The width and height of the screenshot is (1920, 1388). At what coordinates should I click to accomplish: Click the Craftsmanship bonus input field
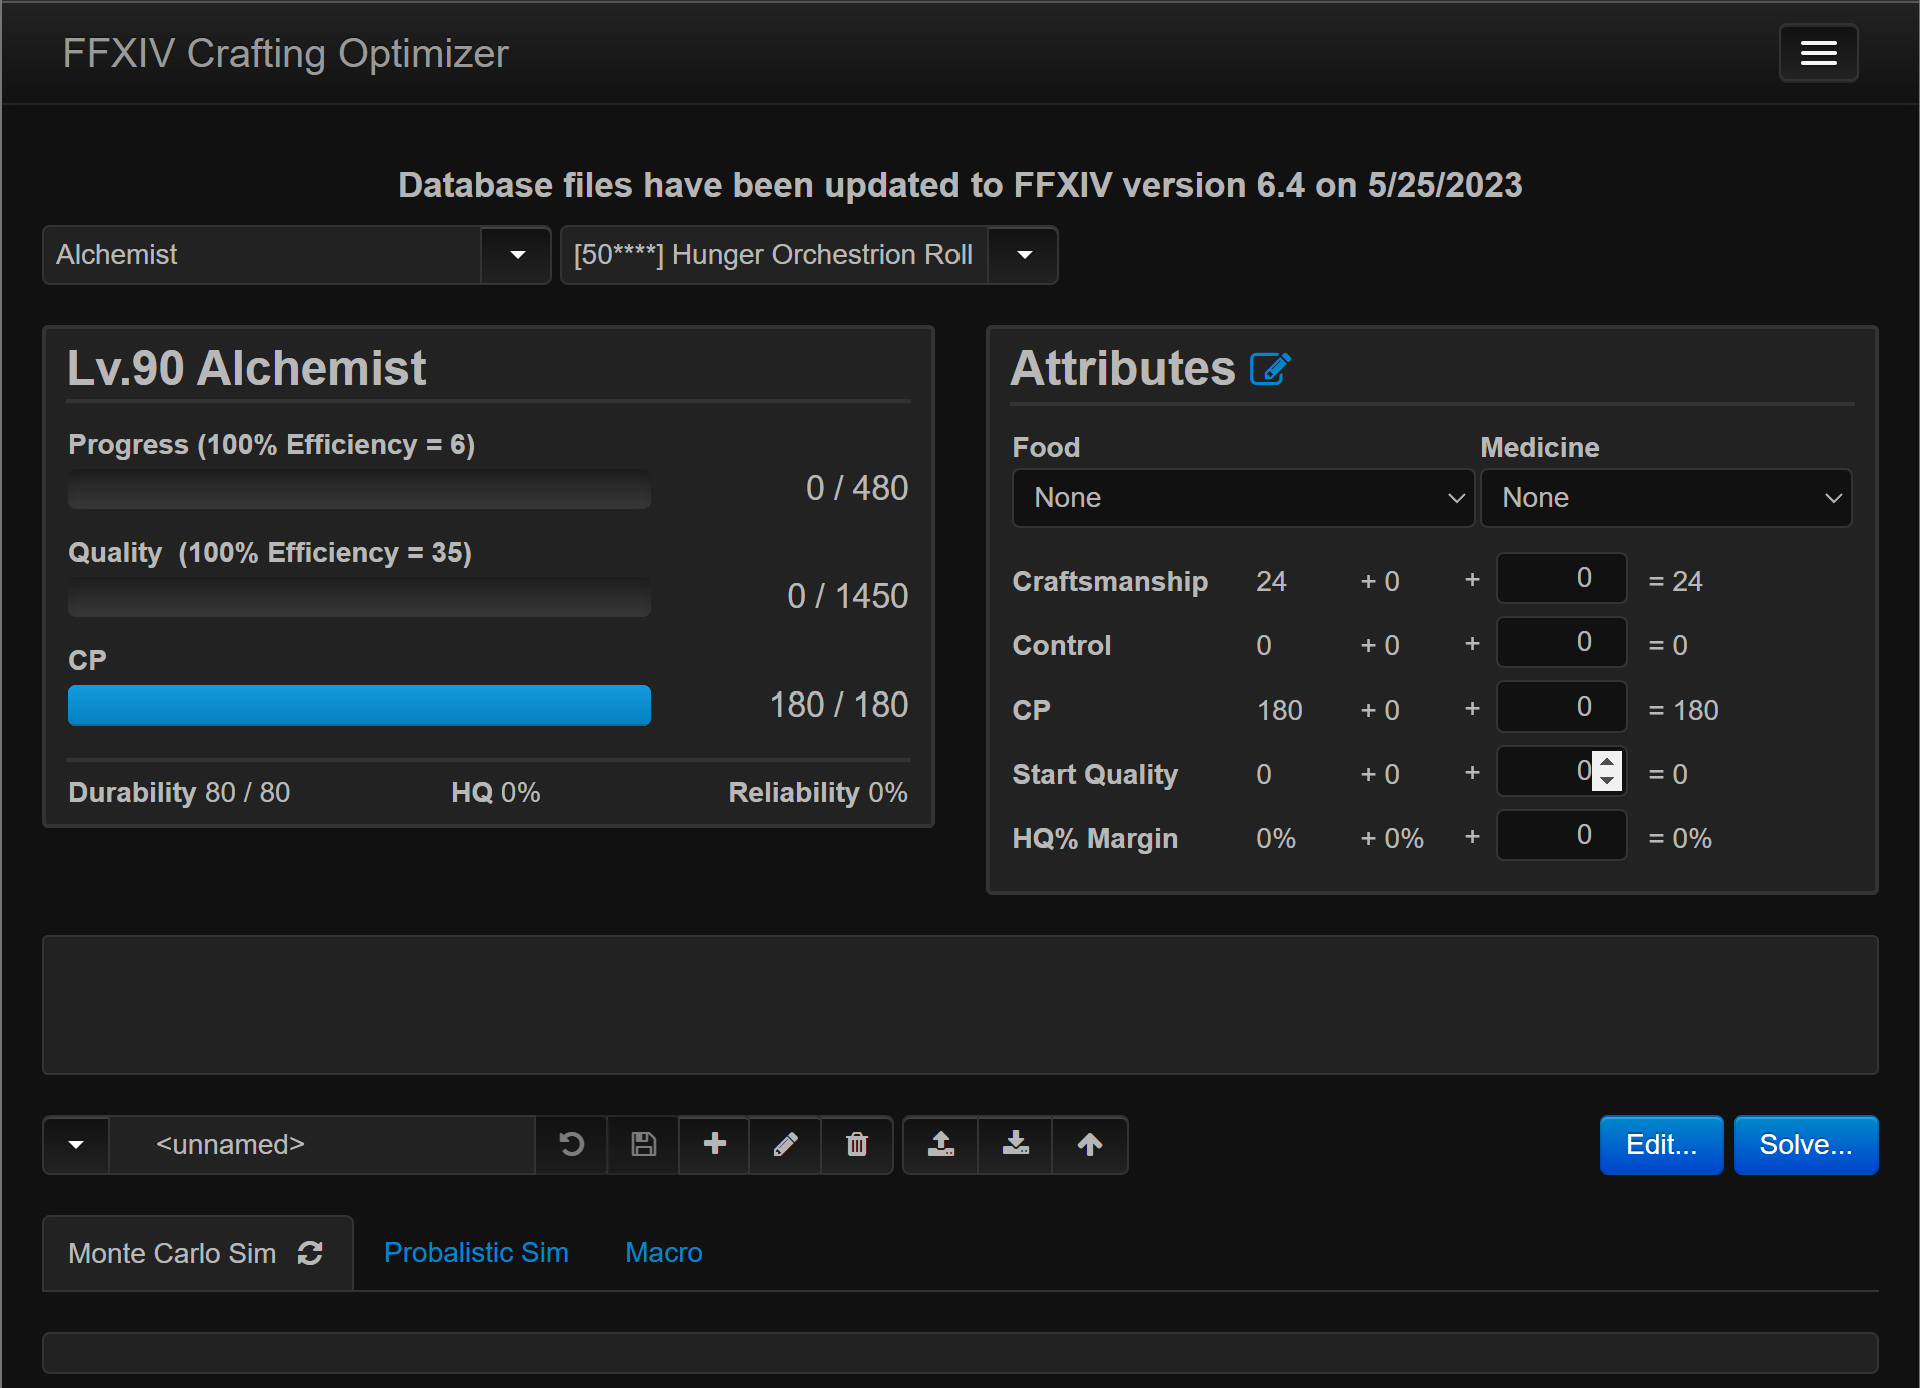click(1561, 578)
